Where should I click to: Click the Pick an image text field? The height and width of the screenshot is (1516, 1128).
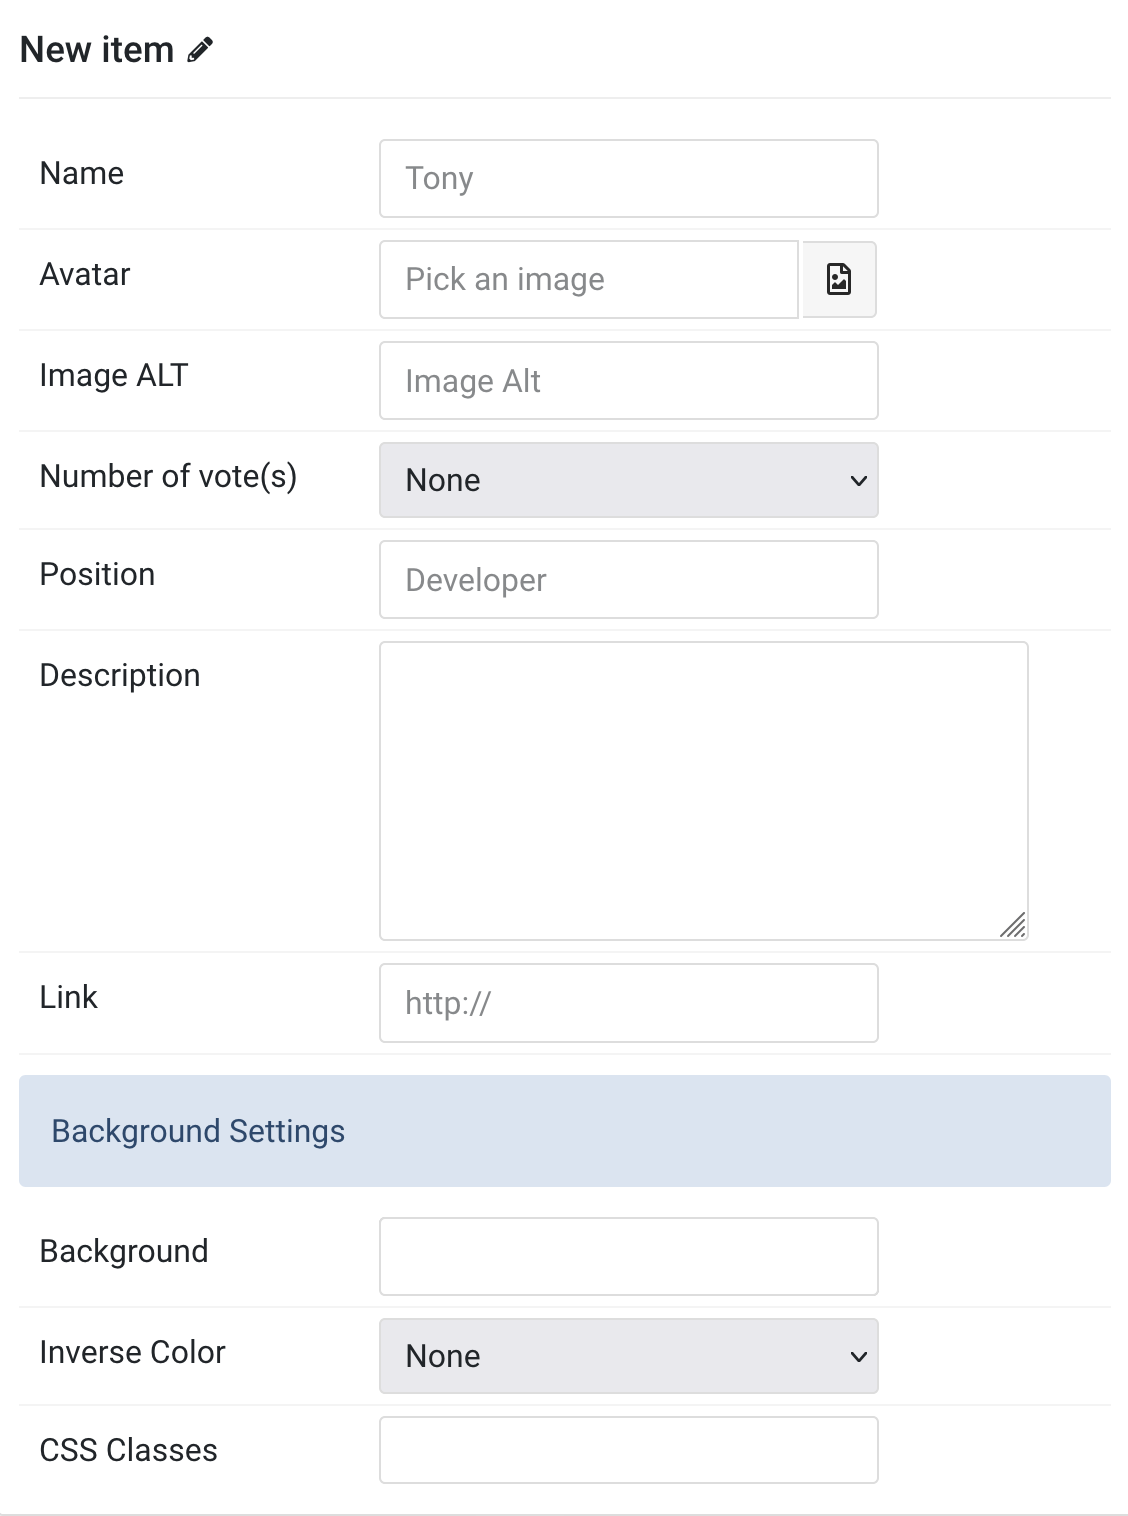(588, 279)
